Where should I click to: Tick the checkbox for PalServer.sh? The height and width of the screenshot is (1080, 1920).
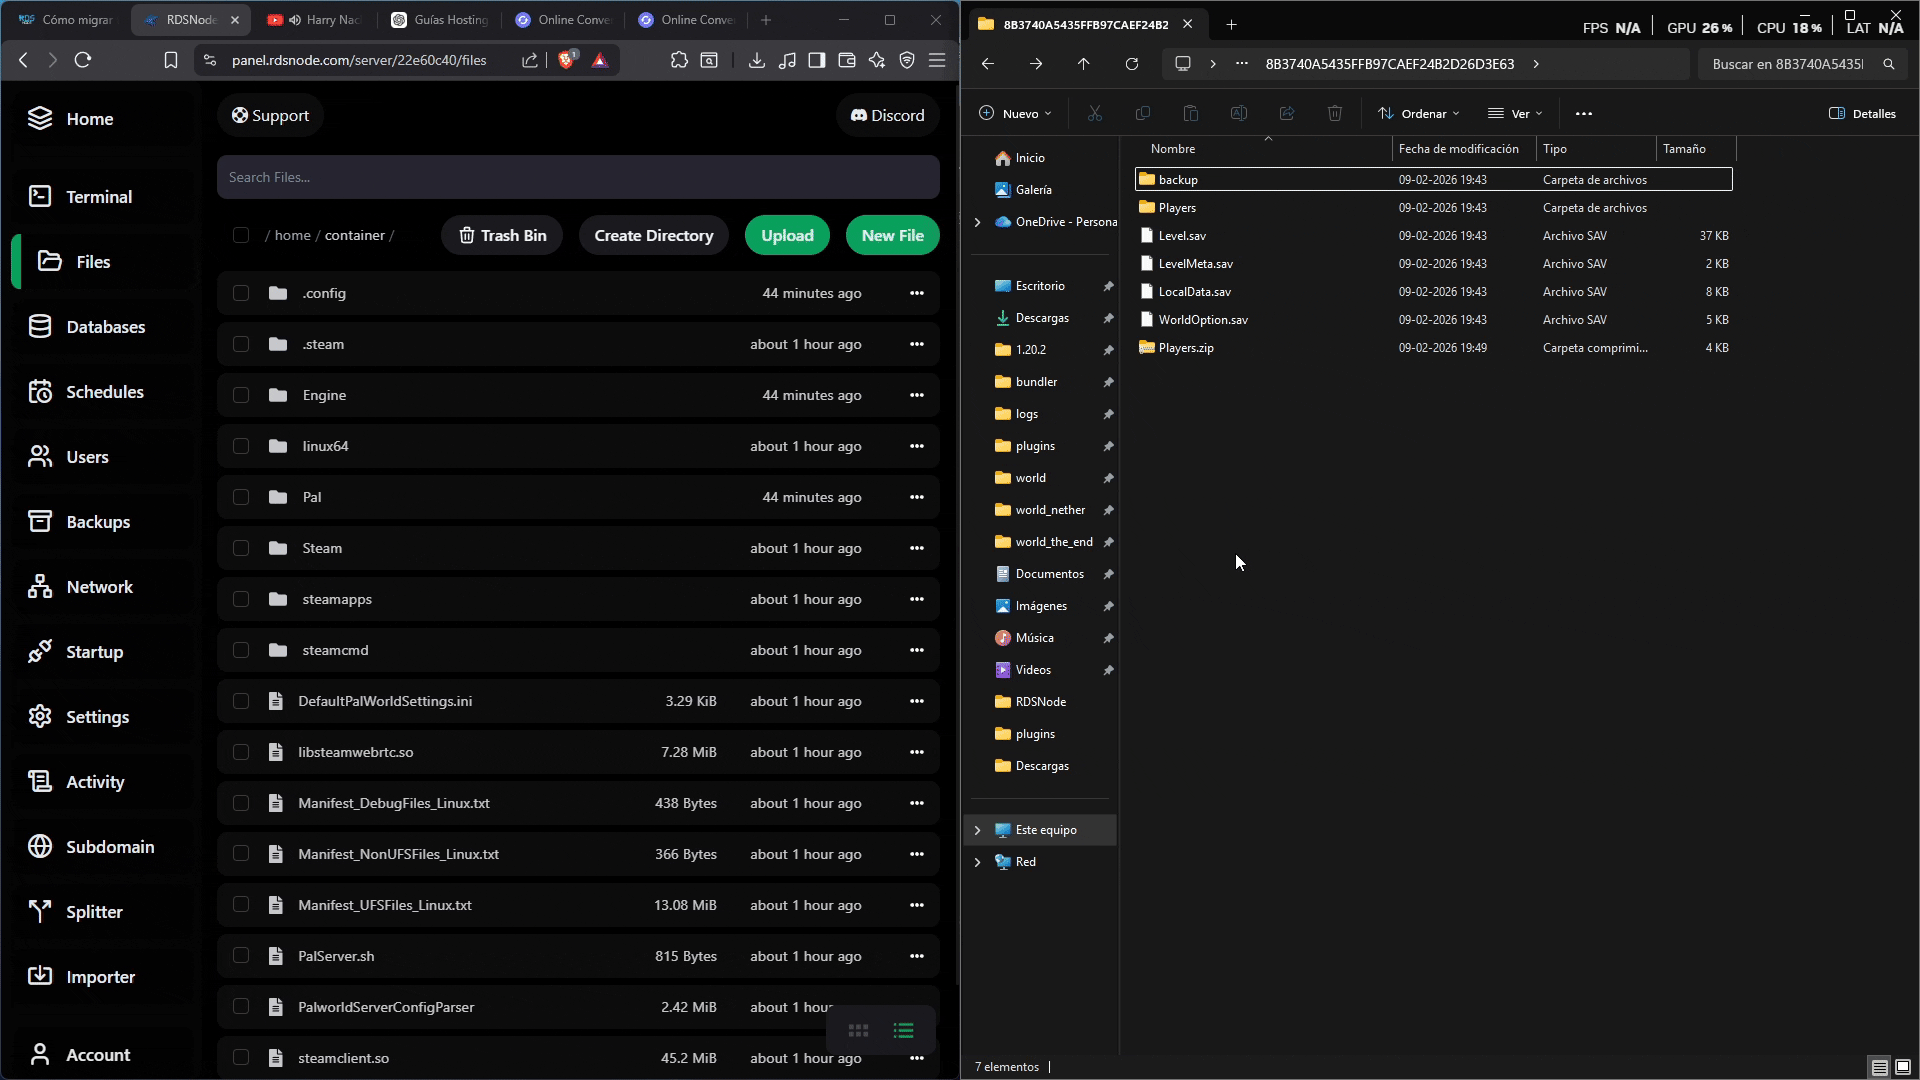[x=241, y=956]
